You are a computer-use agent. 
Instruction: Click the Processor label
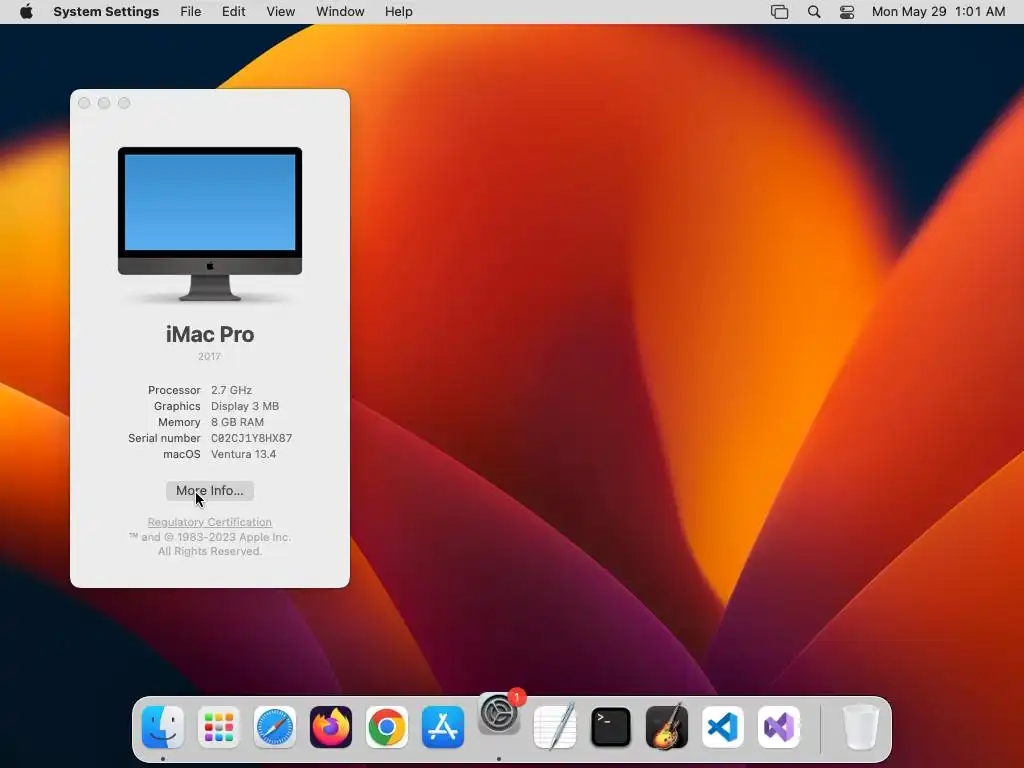[x=174, y=390]
